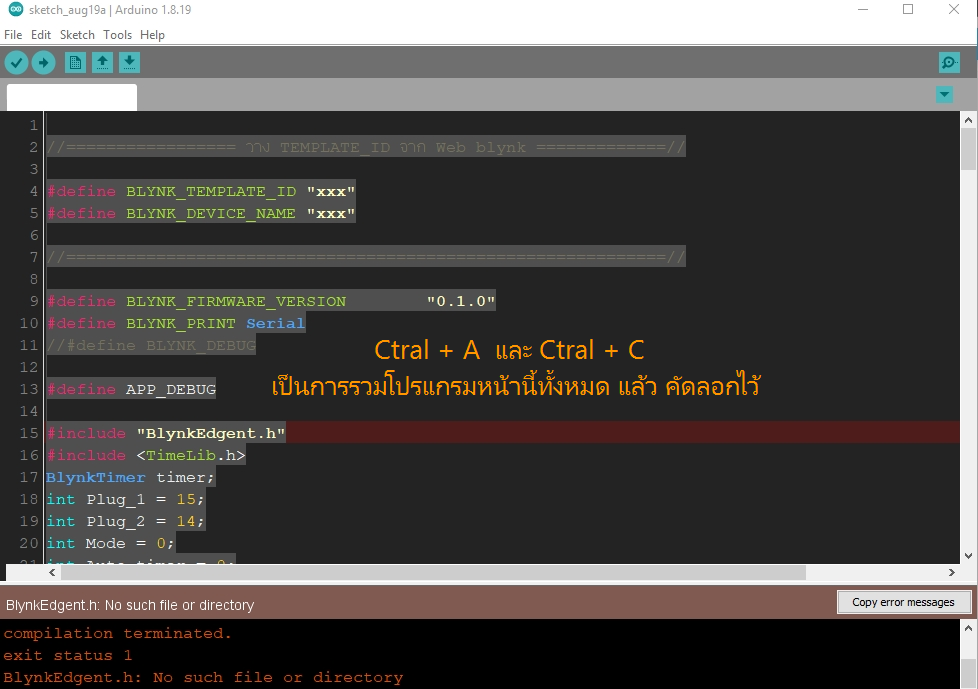Click the commented BLYNK_DEBUG define line
The image size is (978, 689).
(x=152, y=345)
